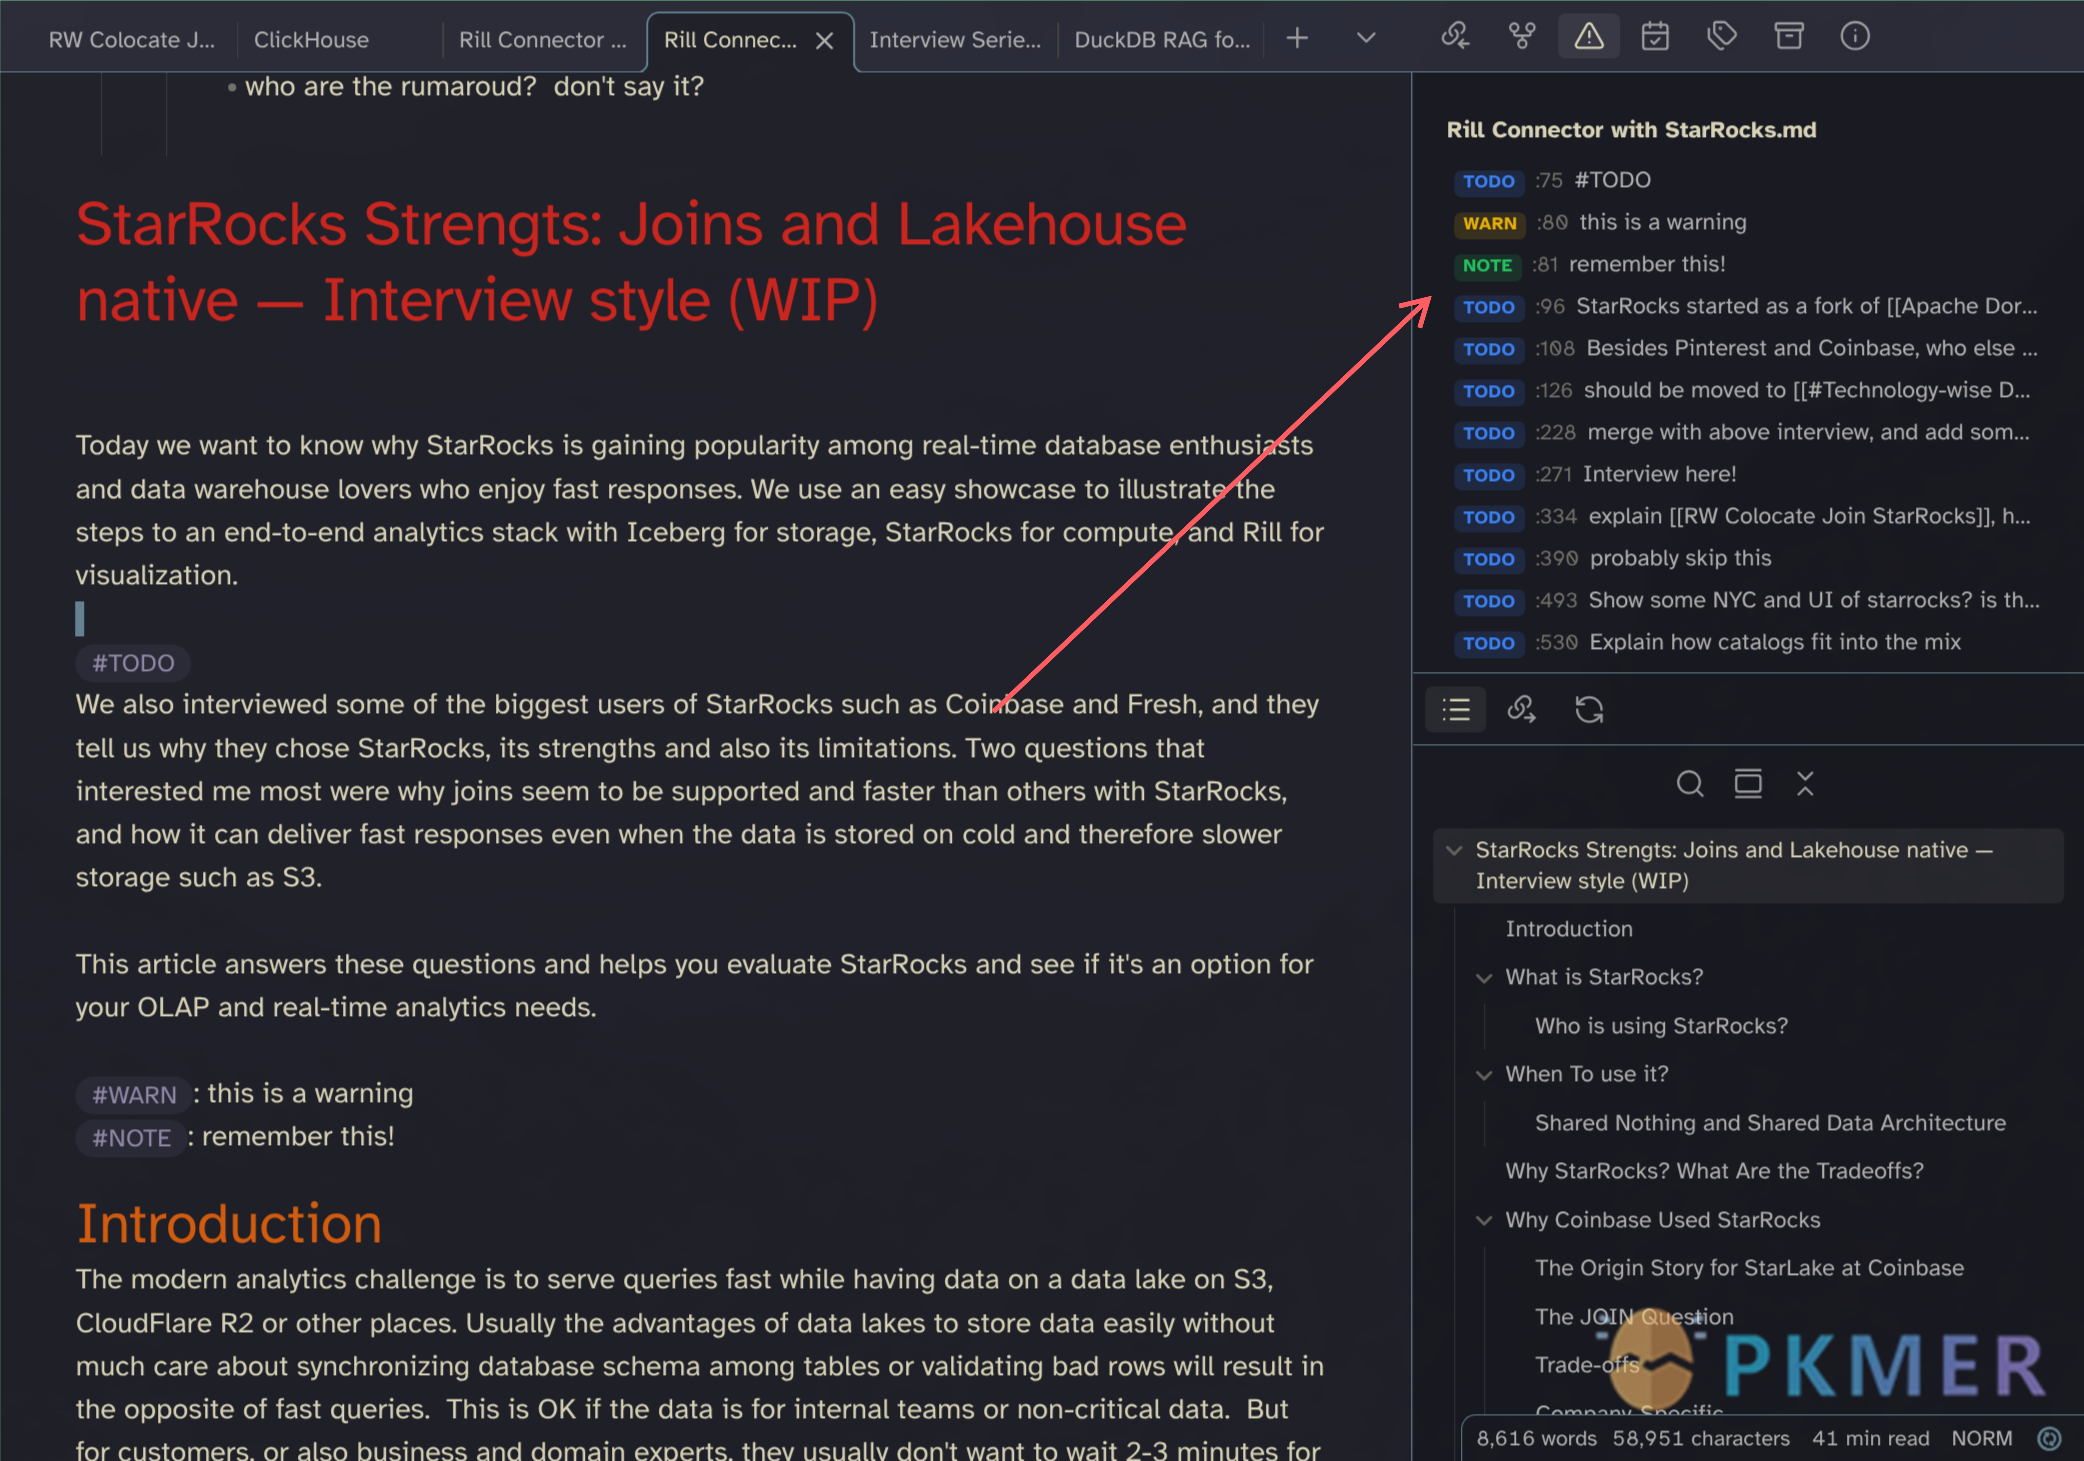Open the backlinks panel icon in the top bar

[x=1455, y=37]
